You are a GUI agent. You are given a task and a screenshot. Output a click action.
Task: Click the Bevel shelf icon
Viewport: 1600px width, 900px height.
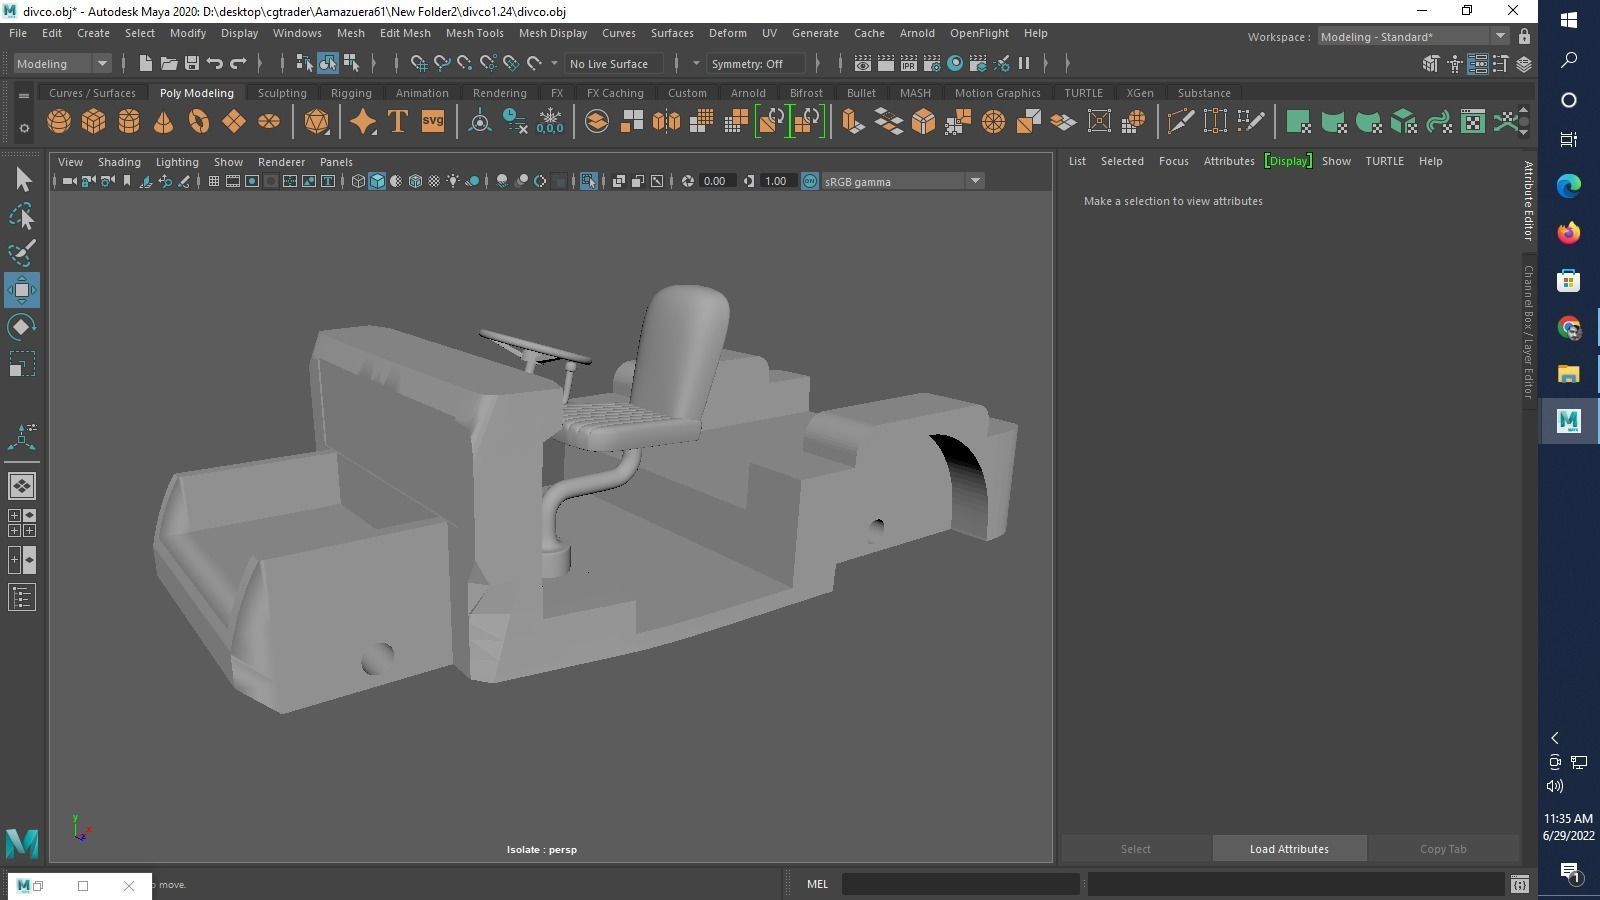tap(923, 122)
